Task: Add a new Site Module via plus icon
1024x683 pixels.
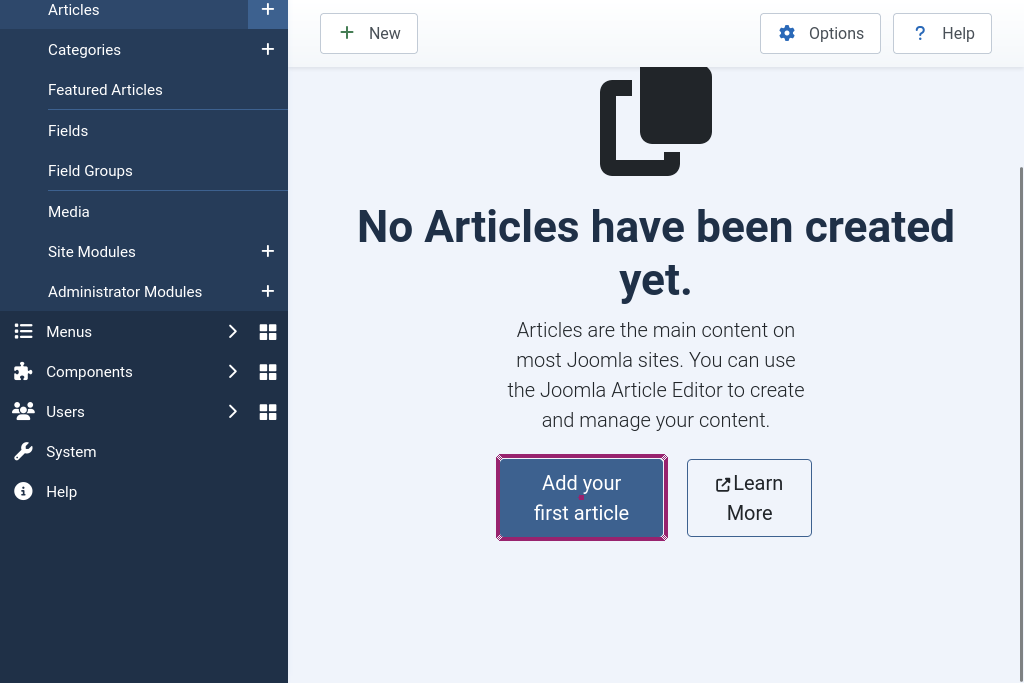Action: tap(267, 251)
